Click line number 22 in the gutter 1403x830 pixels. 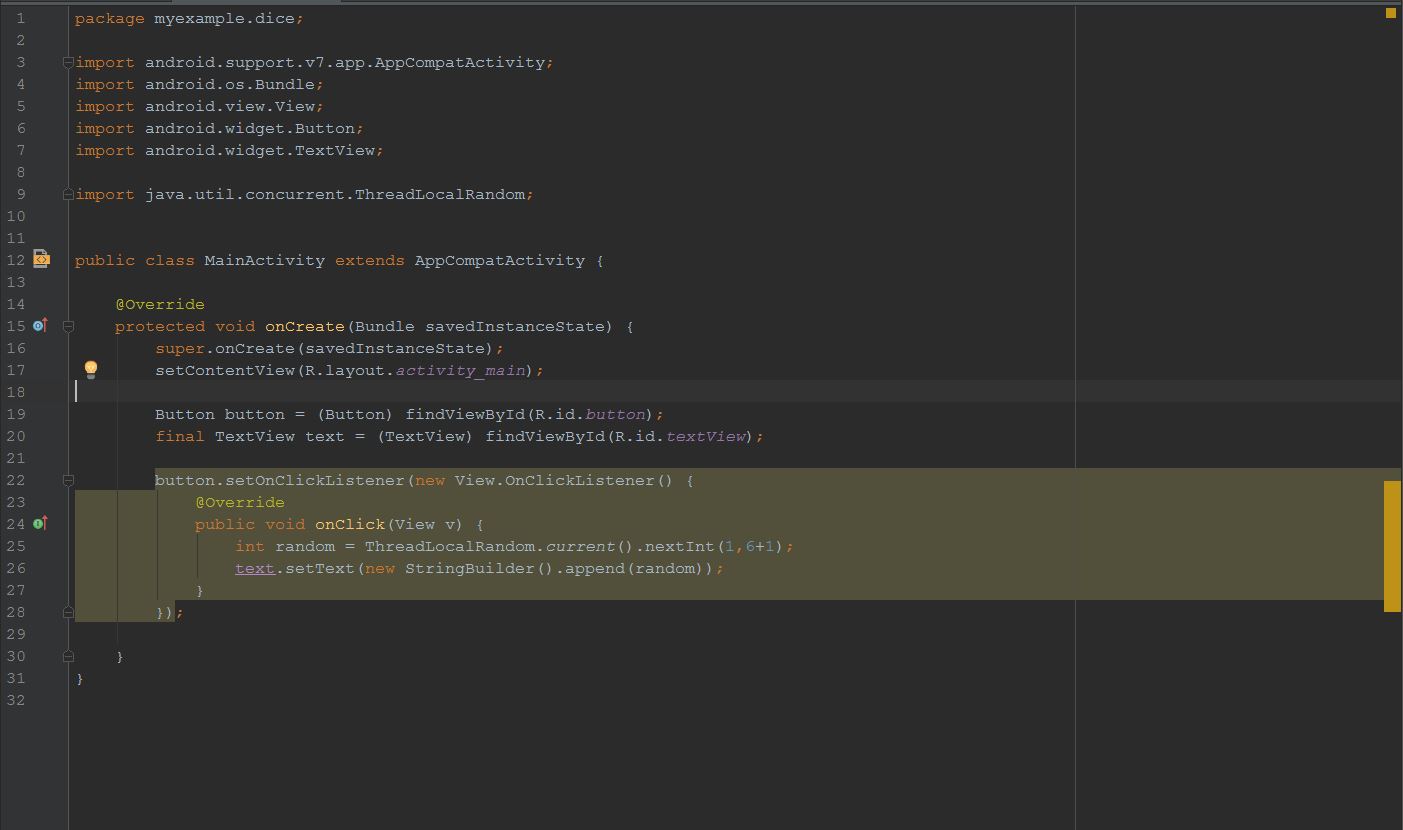(16, 480)
